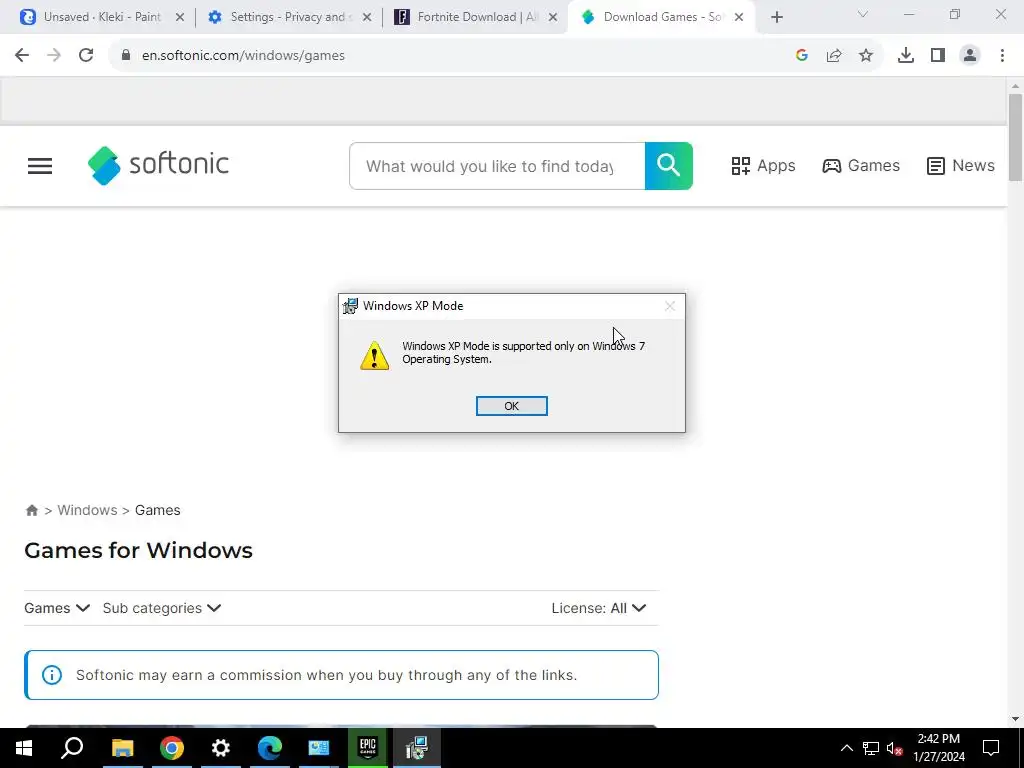Close the Kleki Paint tab

(x=180, y=18)
